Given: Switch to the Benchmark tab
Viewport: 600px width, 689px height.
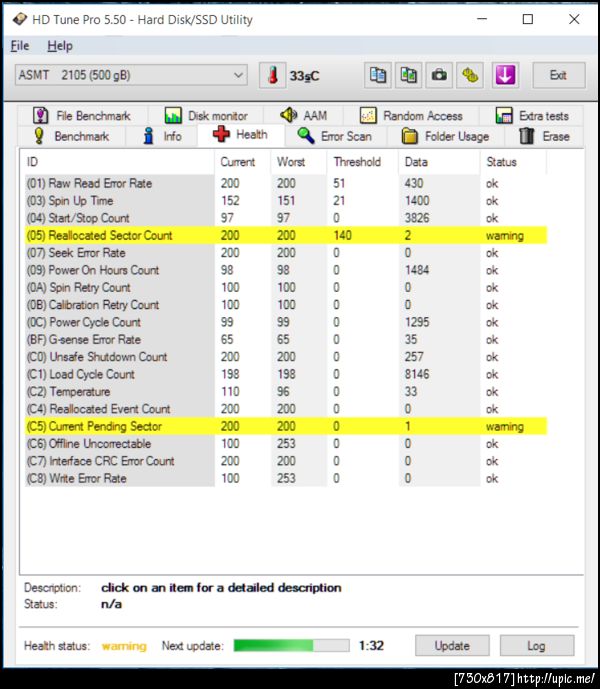Looking at the screenshot, I should coord(72,136).
